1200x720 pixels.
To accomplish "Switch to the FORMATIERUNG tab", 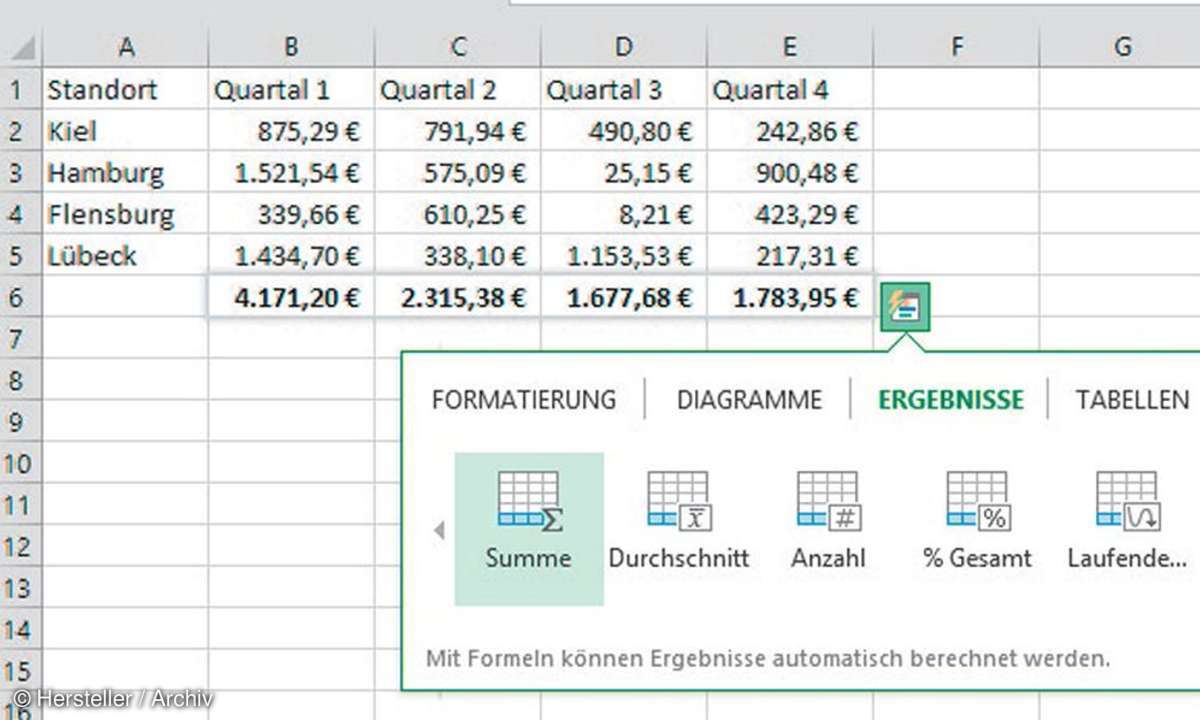I will pyautogui.click(x=524, y=400).
